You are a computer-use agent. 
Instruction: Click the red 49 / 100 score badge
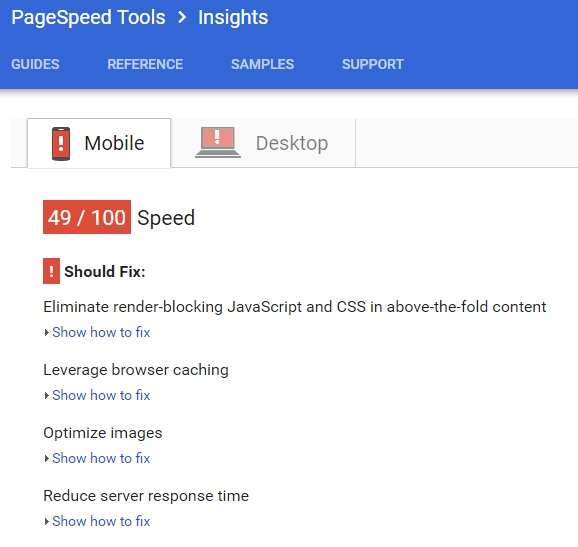pos(87,217)
